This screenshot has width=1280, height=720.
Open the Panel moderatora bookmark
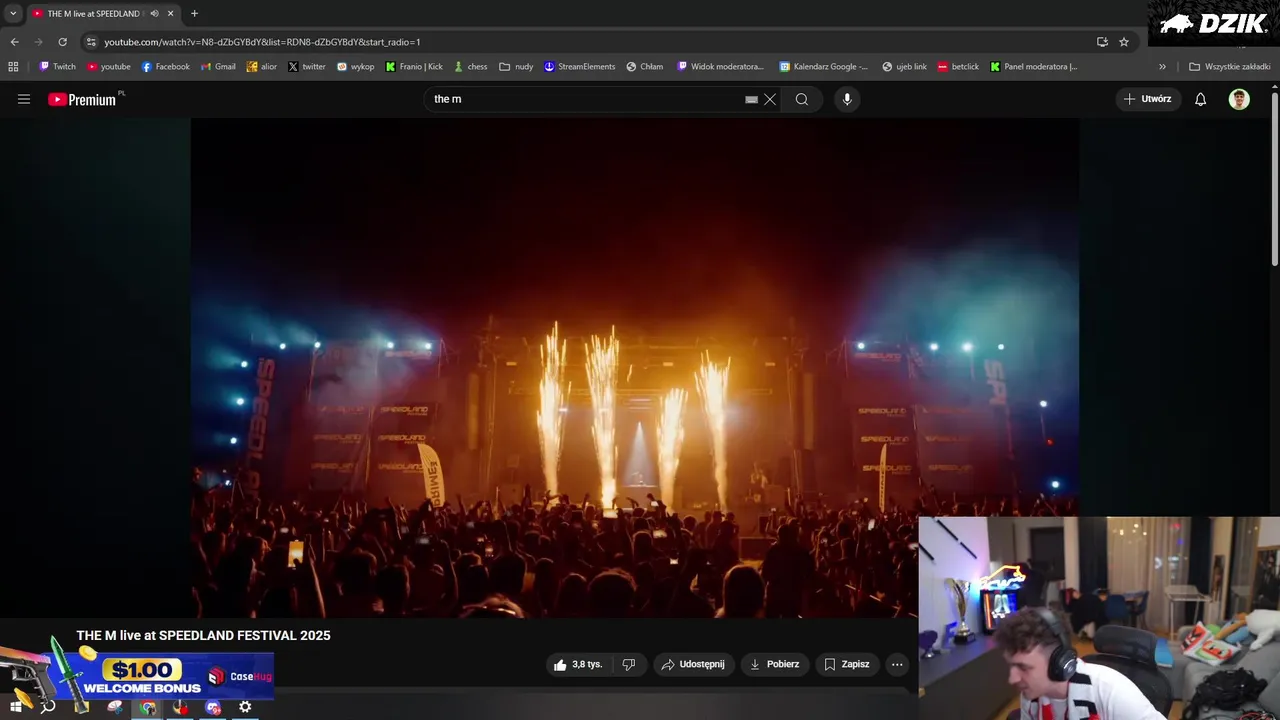(x=1033, y=67)
